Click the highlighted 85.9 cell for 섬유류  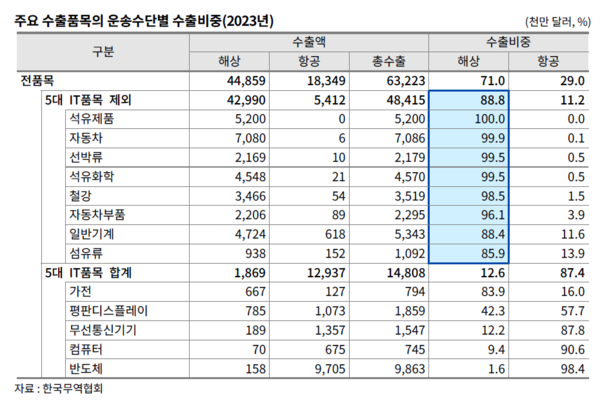472,252
